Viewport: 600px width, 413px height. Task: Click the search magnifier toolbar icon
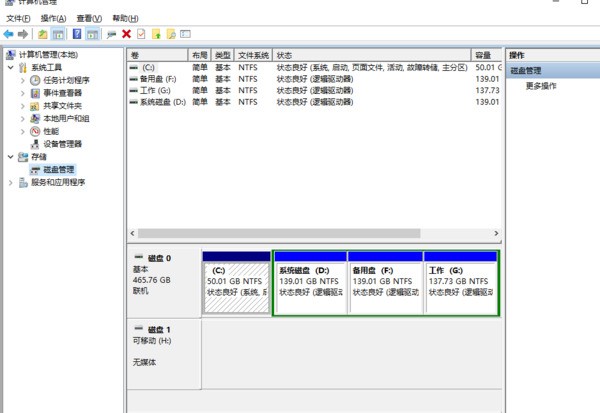tap(171, 34)
